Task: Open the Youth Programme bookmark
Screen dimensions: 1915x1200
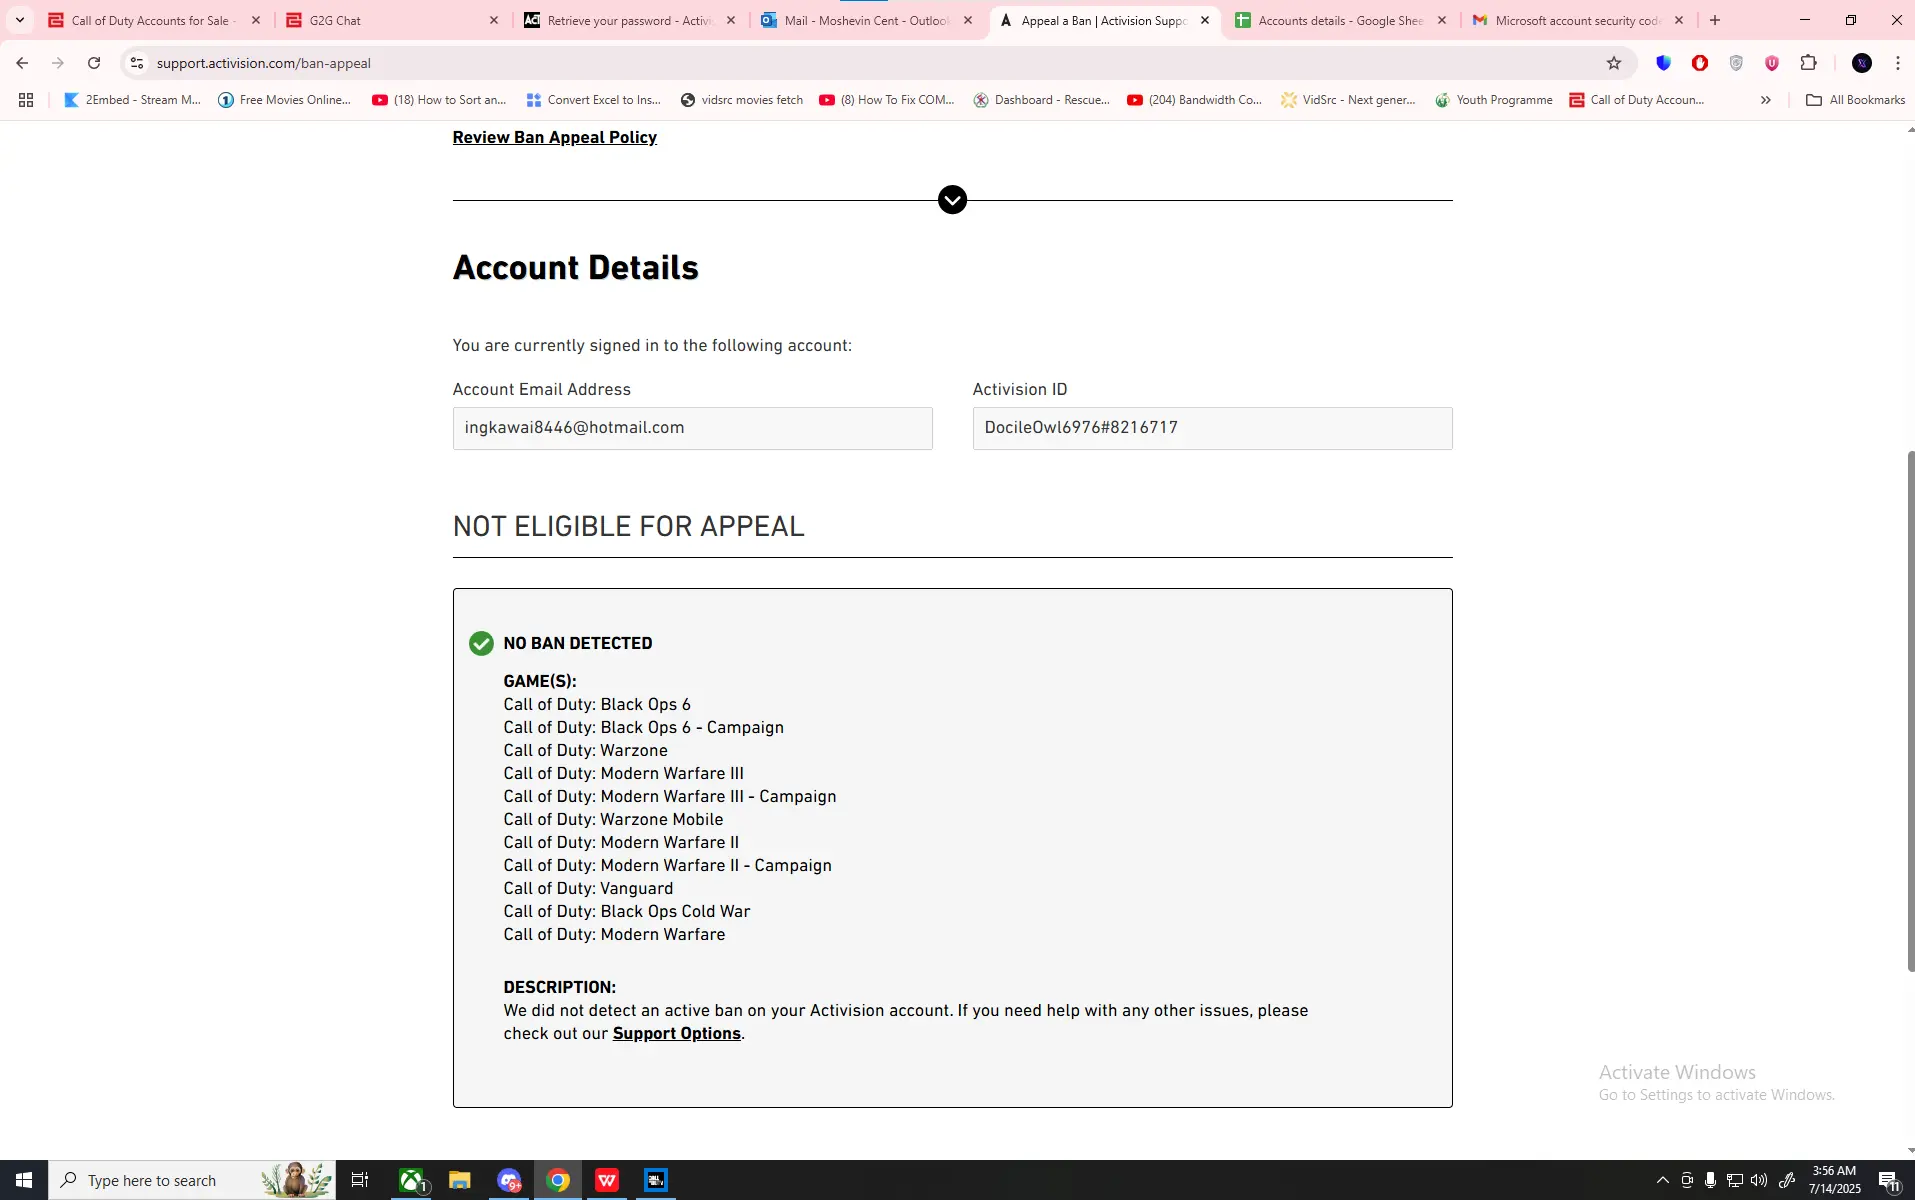Action: click(x=1494, y=100)
